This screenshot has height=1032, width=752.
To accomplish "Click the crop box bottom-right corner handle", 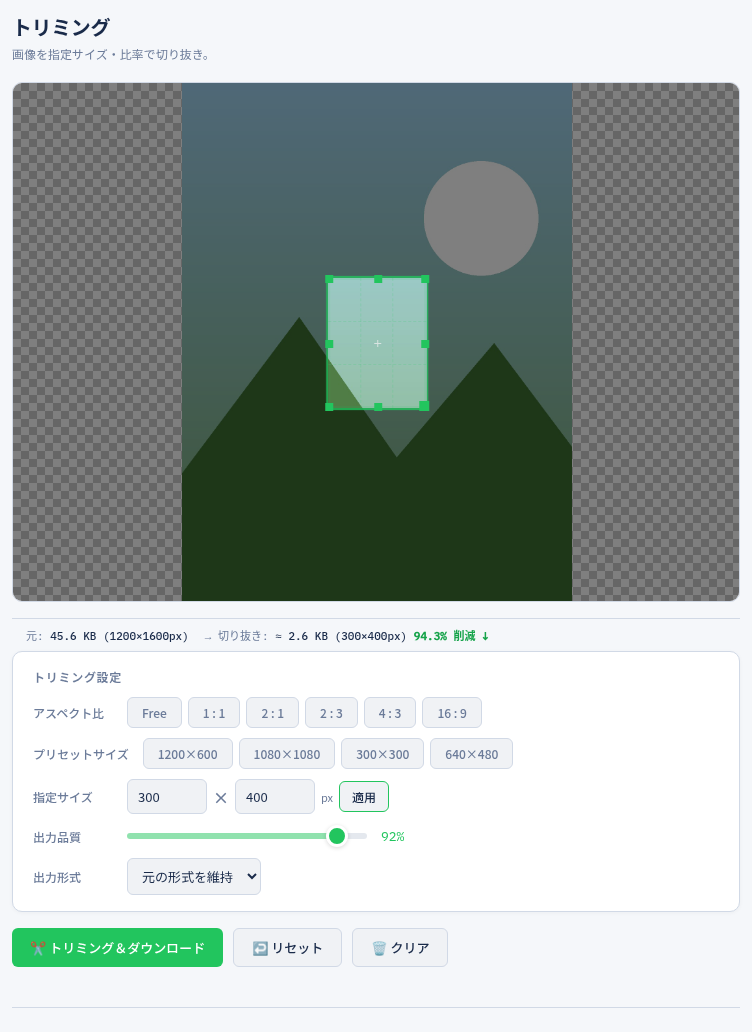I will (424, 406).
